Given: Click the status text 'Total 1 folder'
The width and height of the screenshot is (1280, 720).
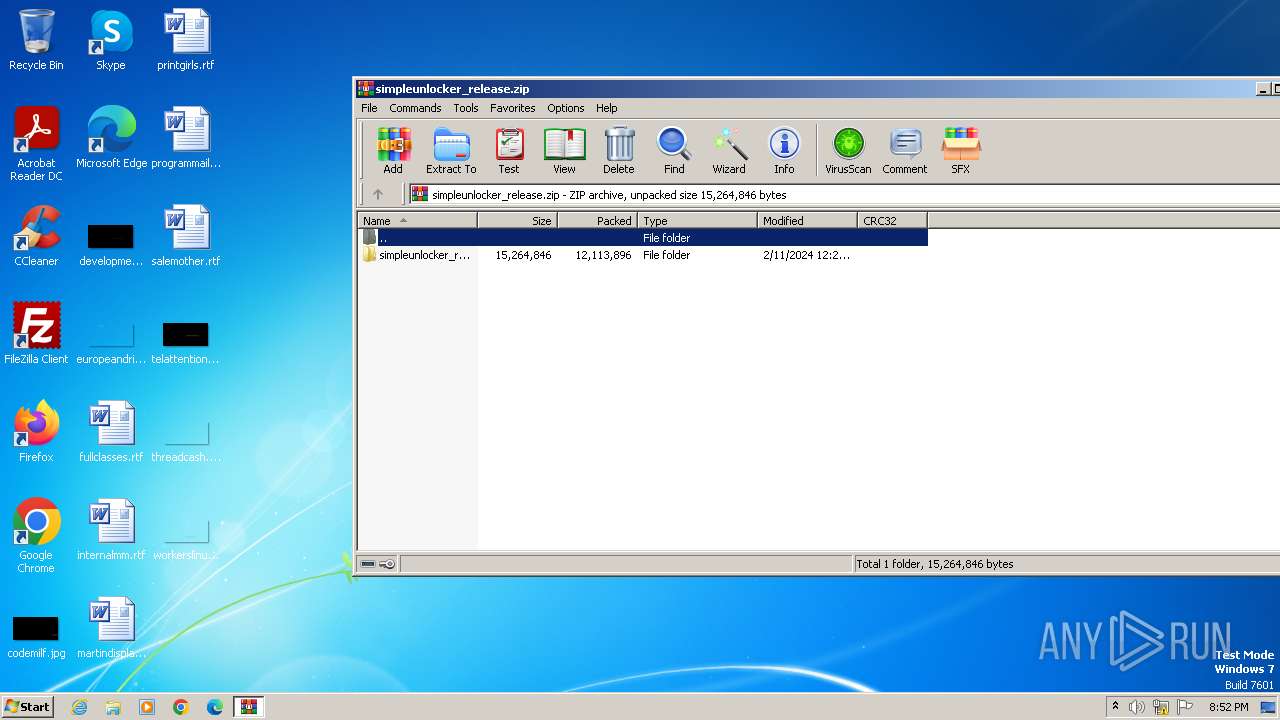Looking at the screenshot, I should [x=935, y=564].
